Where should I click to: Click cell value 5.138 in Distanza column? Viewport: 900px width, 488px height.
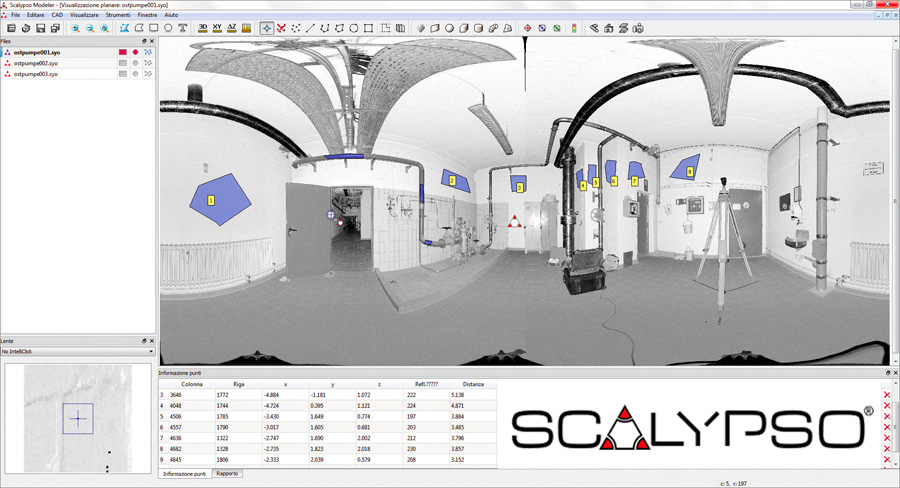tap(457, 395)
